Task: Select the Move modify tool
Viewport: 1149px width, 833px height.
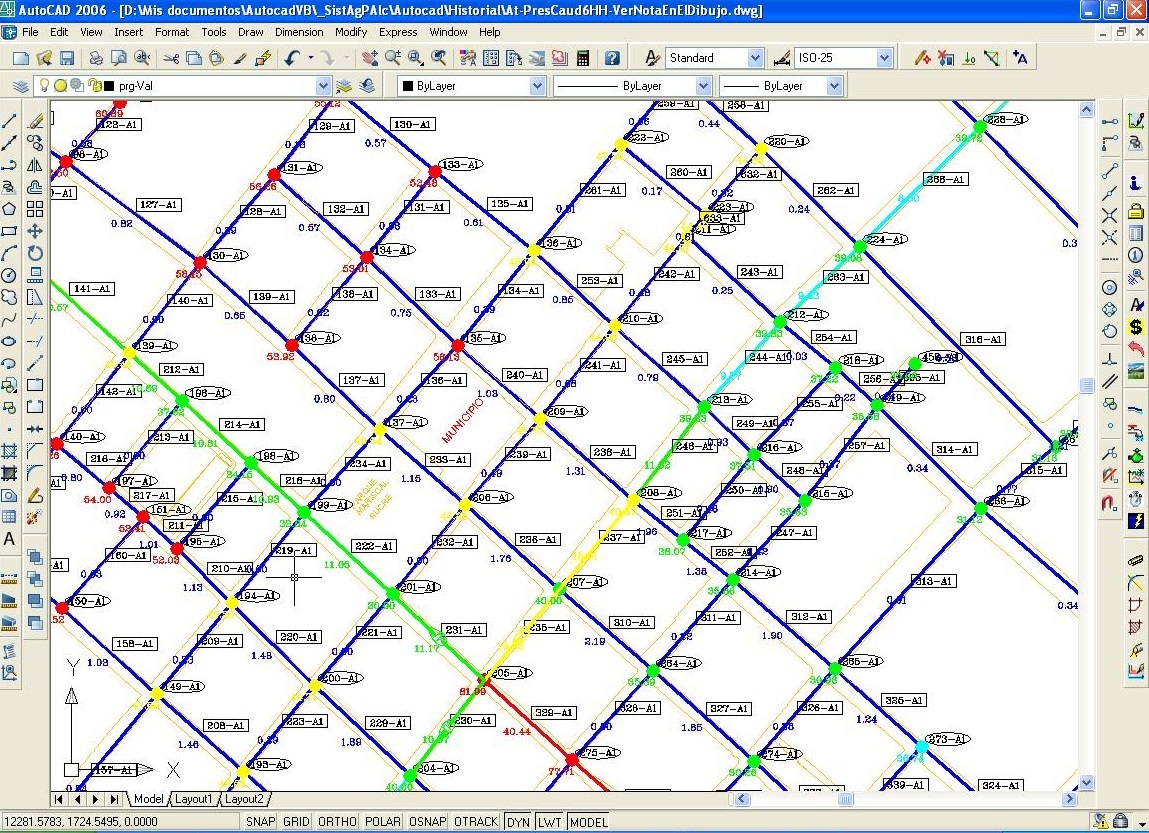Action: (35, 231)
